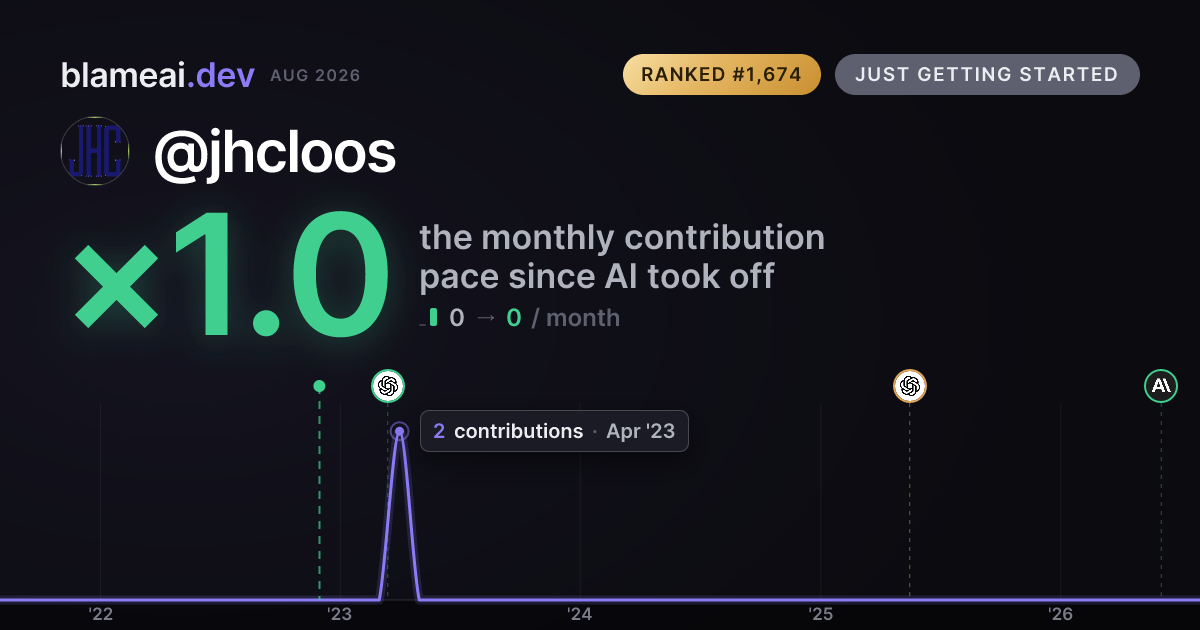Click the JHC profile avatar
This screenshot has width=1200, height=630.
[x=95, y=151]
